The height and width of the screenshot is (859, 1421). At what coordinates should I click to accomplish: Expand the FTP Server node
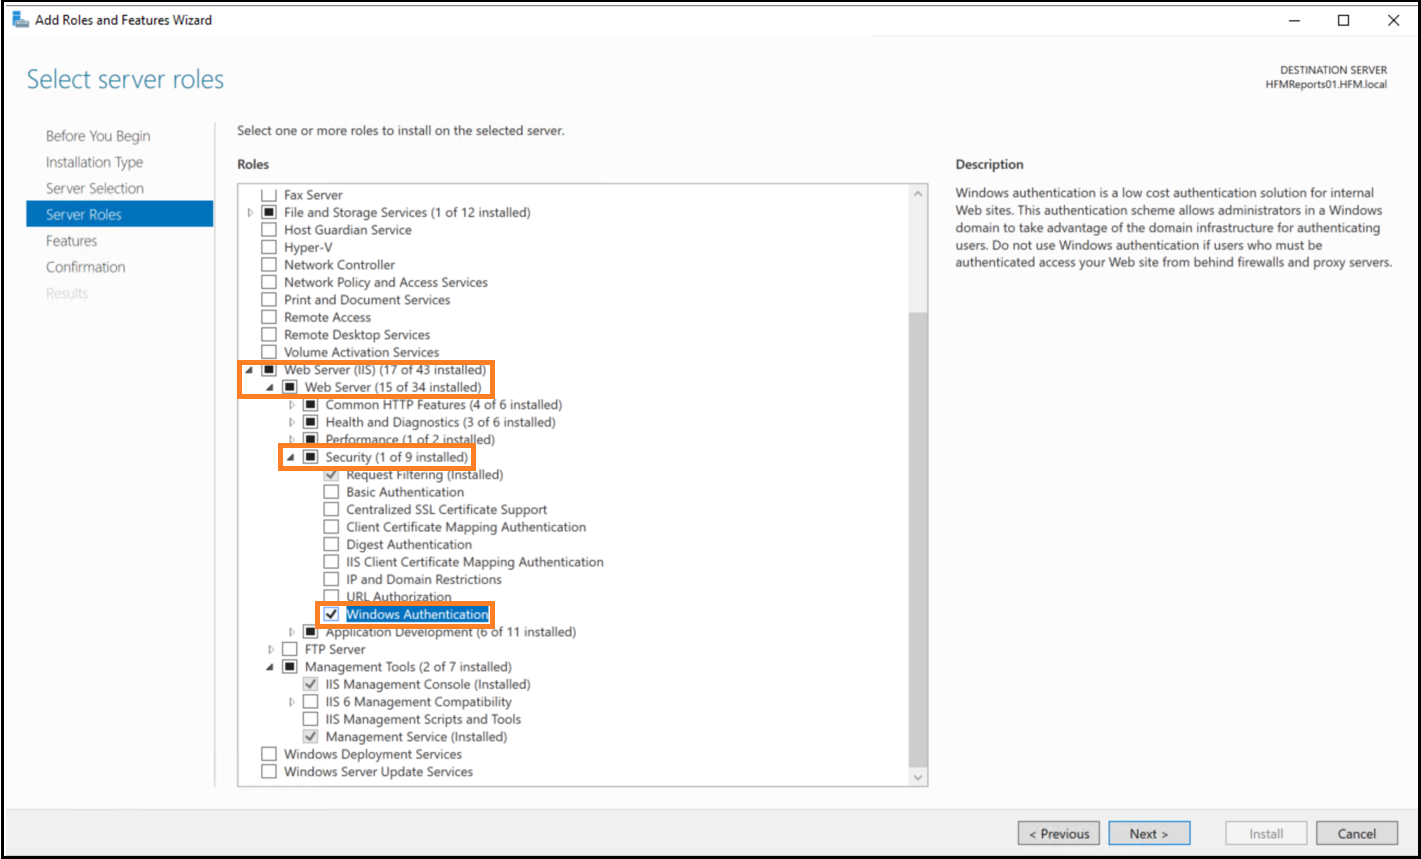tap(271, 649)
